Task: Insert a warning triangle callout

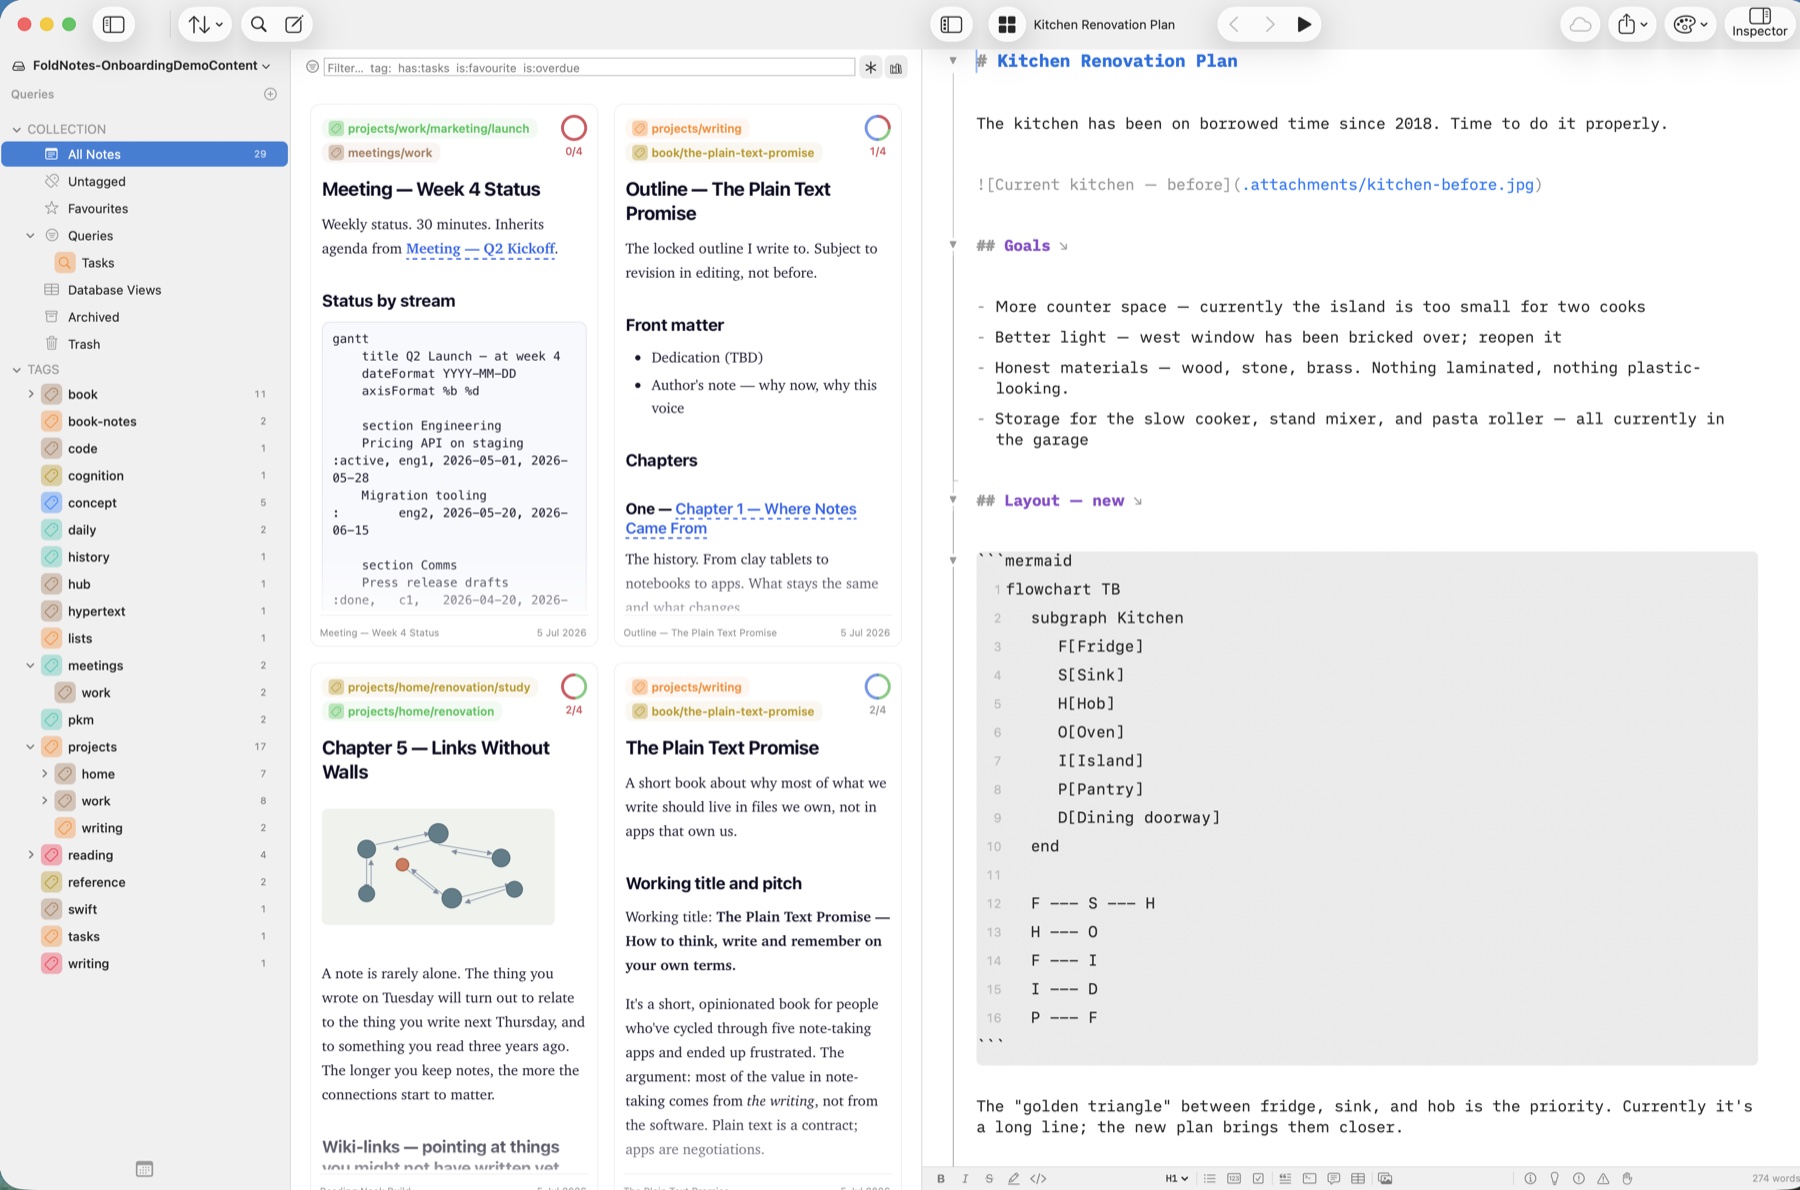Action: tap(1603, 1178)
